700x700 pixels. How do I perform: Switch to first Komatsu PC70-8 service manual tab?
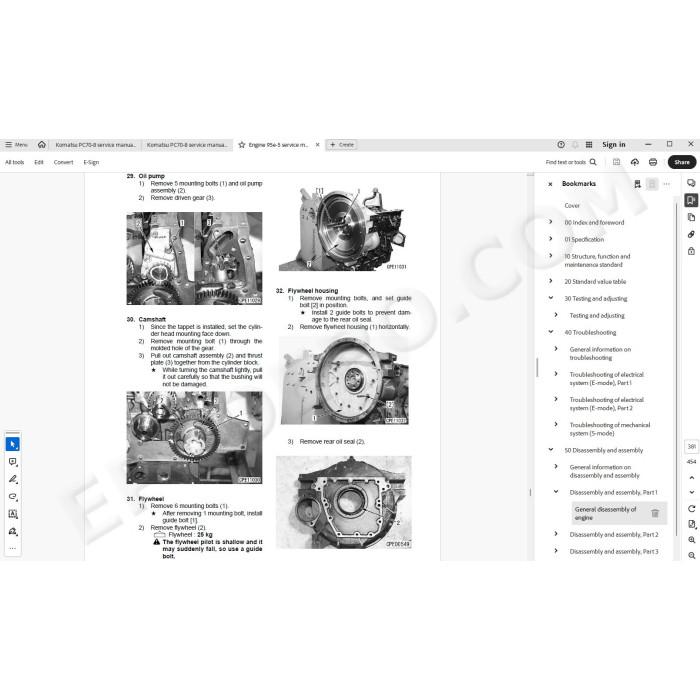tap(95, 145)
